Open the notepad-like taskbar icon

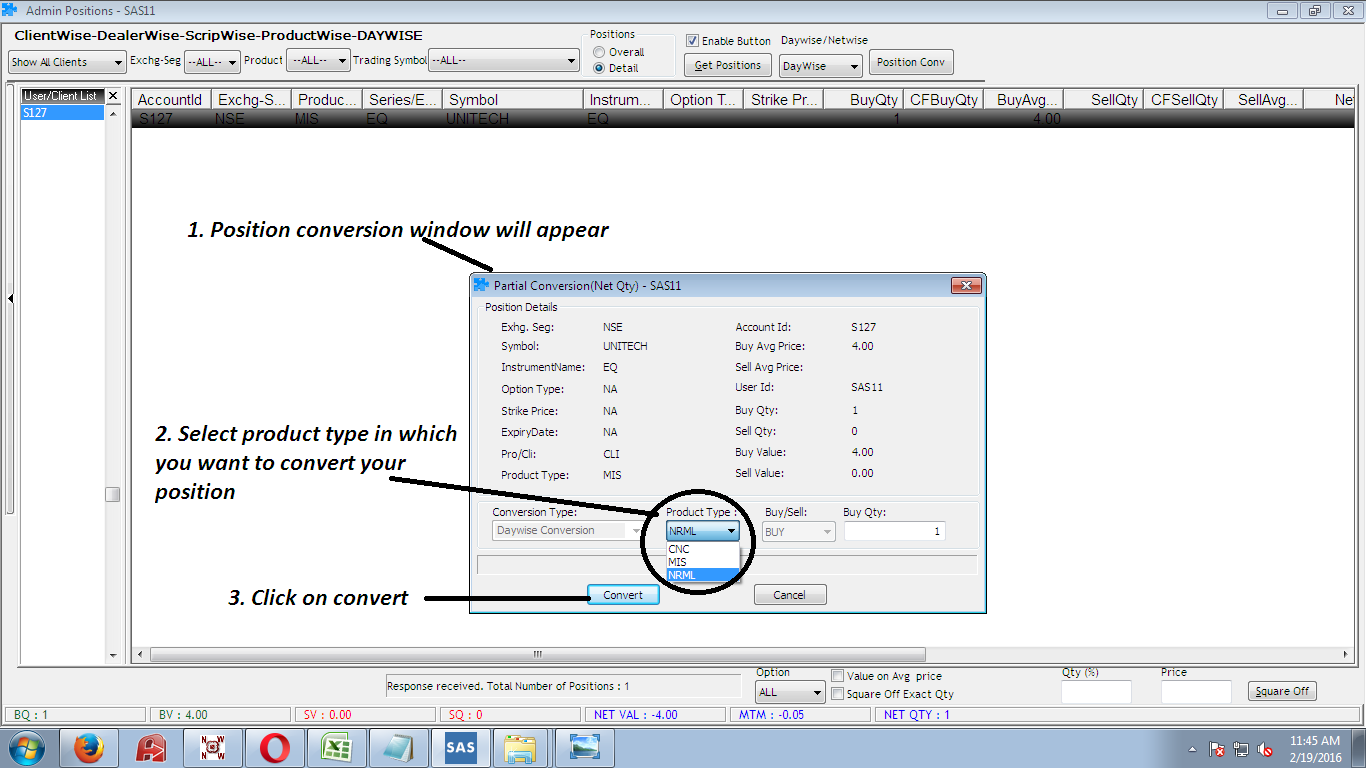click(398, 748)
